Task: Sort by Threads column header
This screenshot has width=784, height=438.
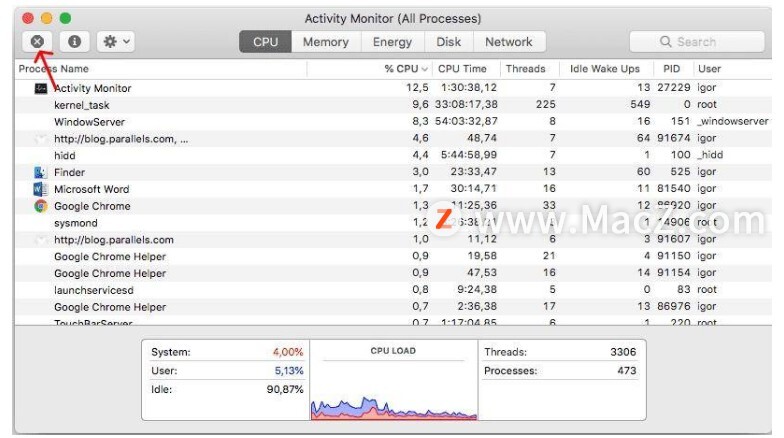Action: point(526,69)
